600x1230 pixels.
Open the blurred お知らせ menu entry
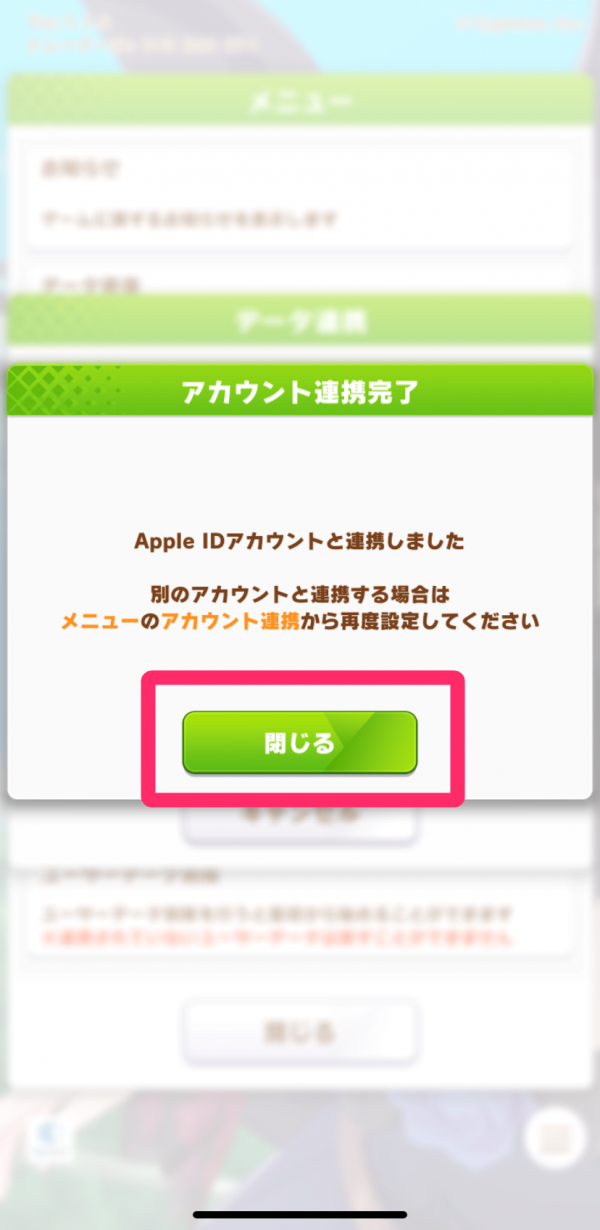coord(298,195)
